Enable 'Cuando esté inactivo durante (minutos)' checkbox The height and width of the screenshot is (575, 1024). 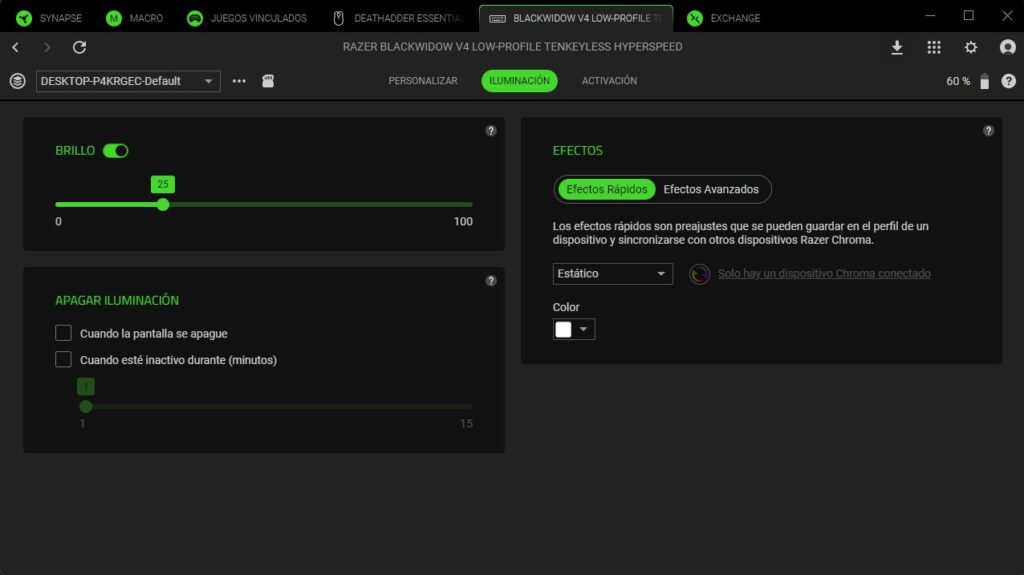click(64, 360)
